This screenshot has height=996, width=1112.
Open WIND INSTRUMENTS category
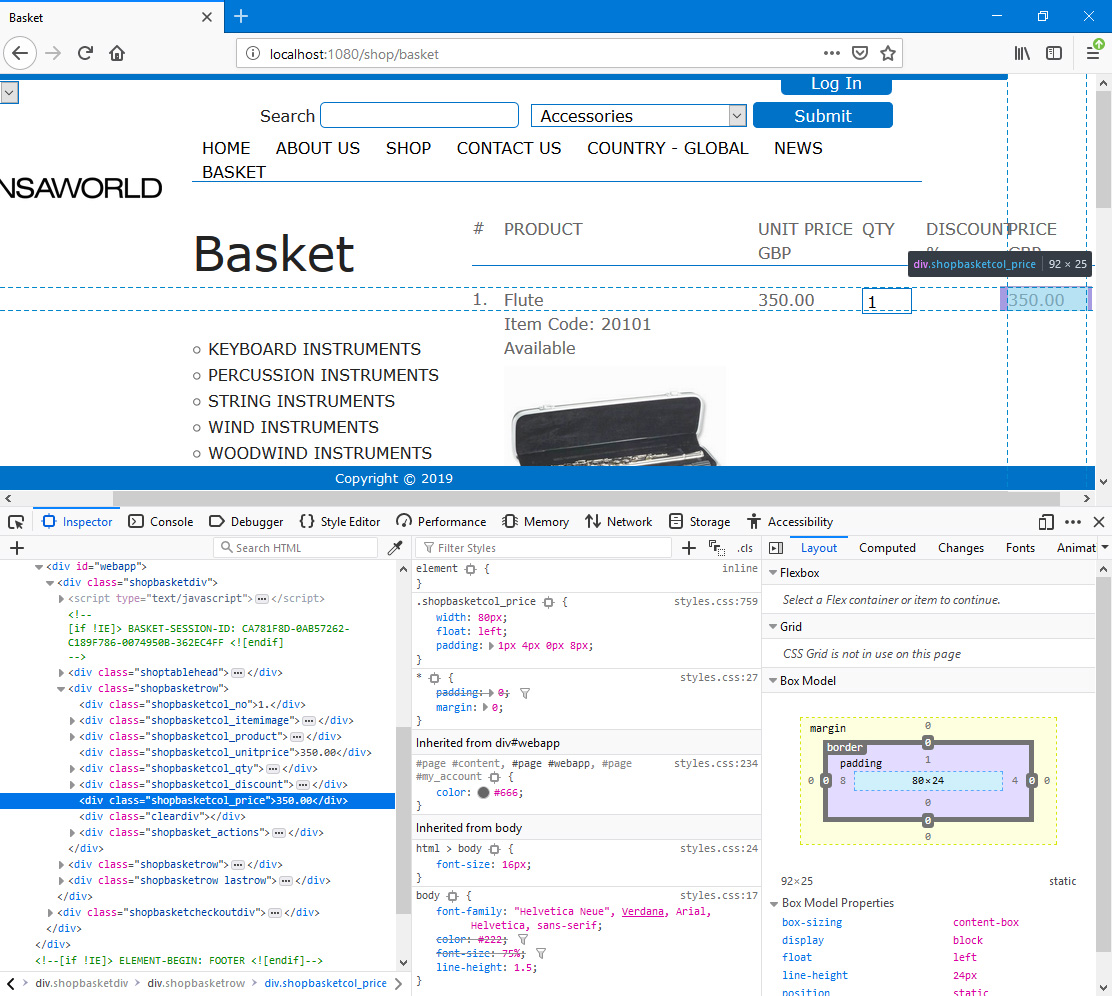coord(294,427)
